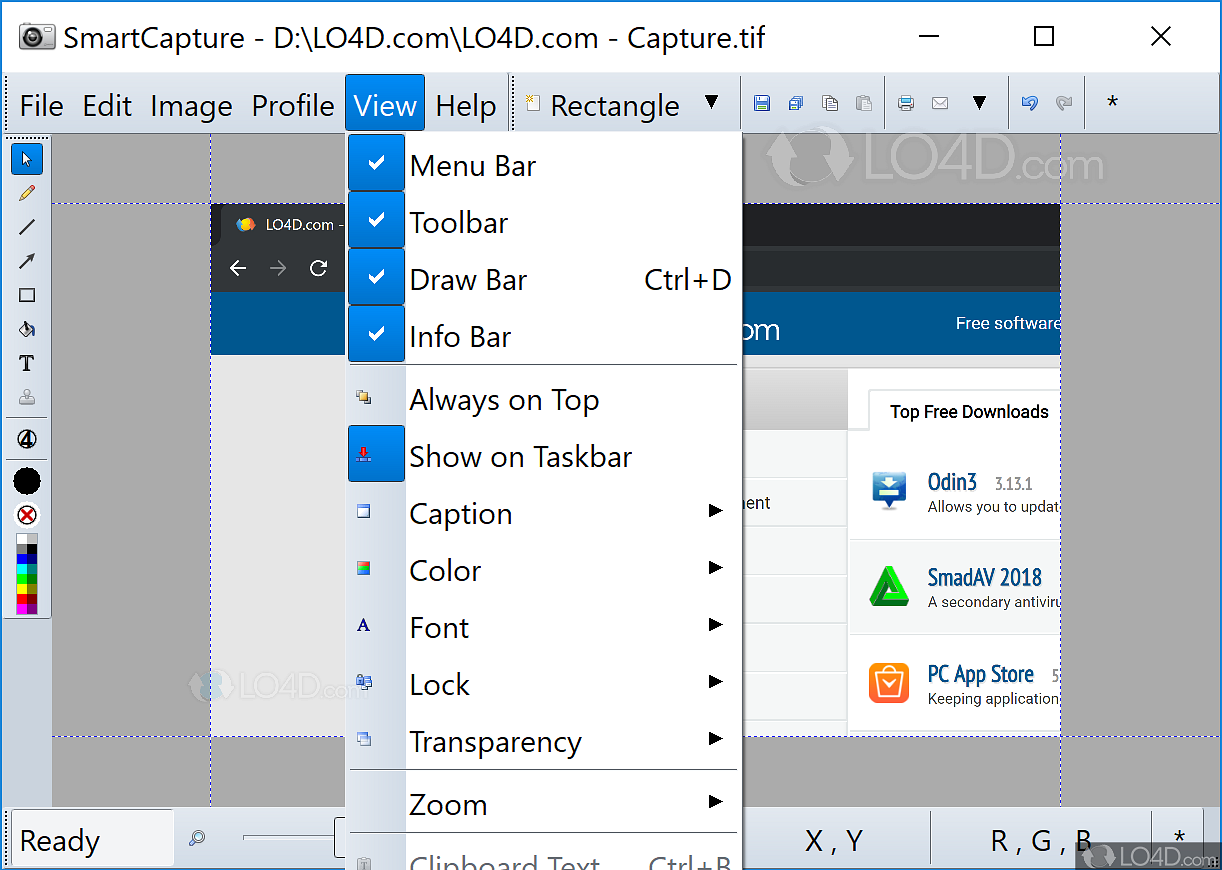Open the Rectangle capture mode dropdown
Image resolution: width=1222 pixels, height=870 pixels.
(711, 102)
